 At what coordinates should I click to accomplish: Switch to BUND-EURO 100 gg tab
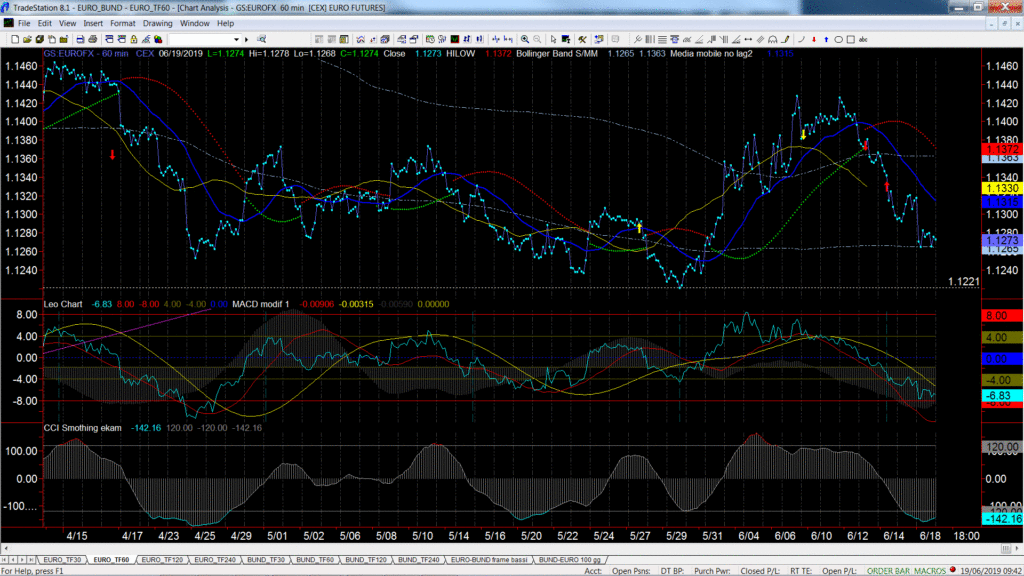click(x=569, y=560)
